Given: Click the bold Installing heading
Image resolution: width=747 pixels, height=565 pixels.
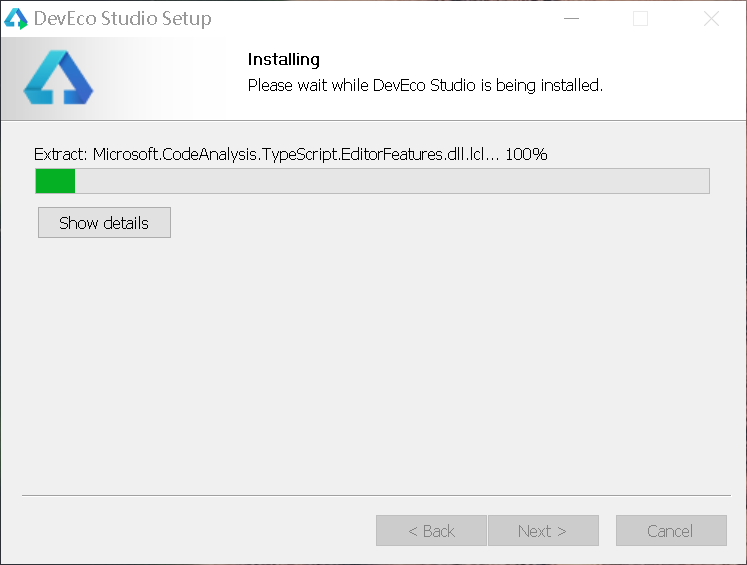Looking at the screenshot, I should coord(283,60).
